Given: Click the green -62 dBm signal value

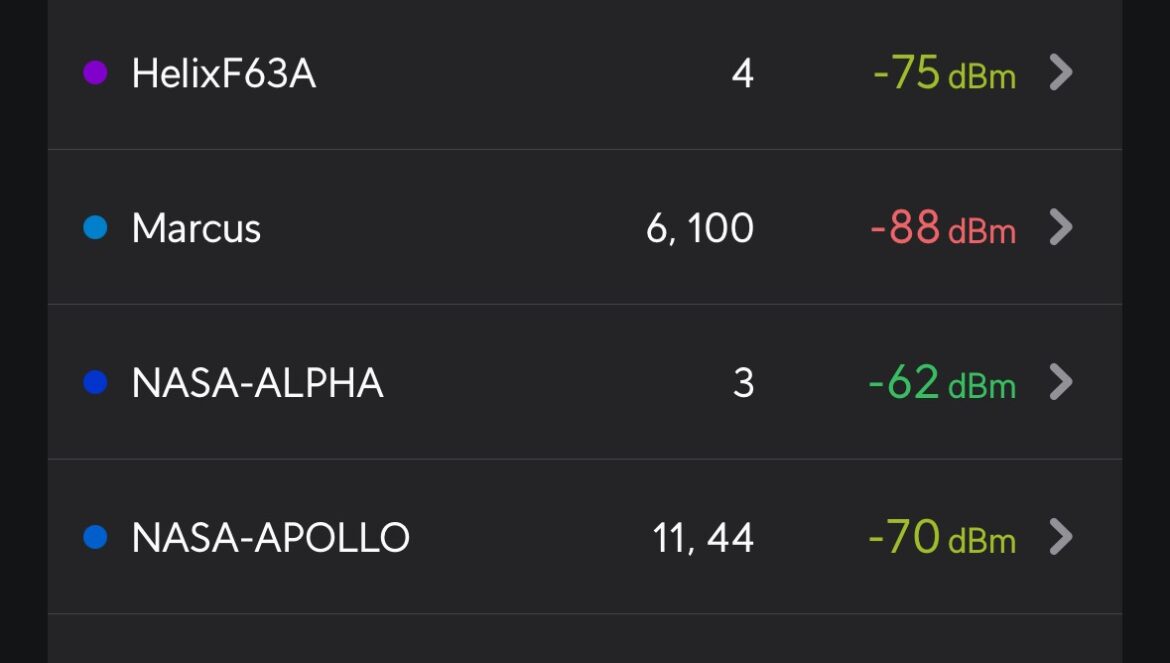Looking at the screenshot, I should [942, 383].
